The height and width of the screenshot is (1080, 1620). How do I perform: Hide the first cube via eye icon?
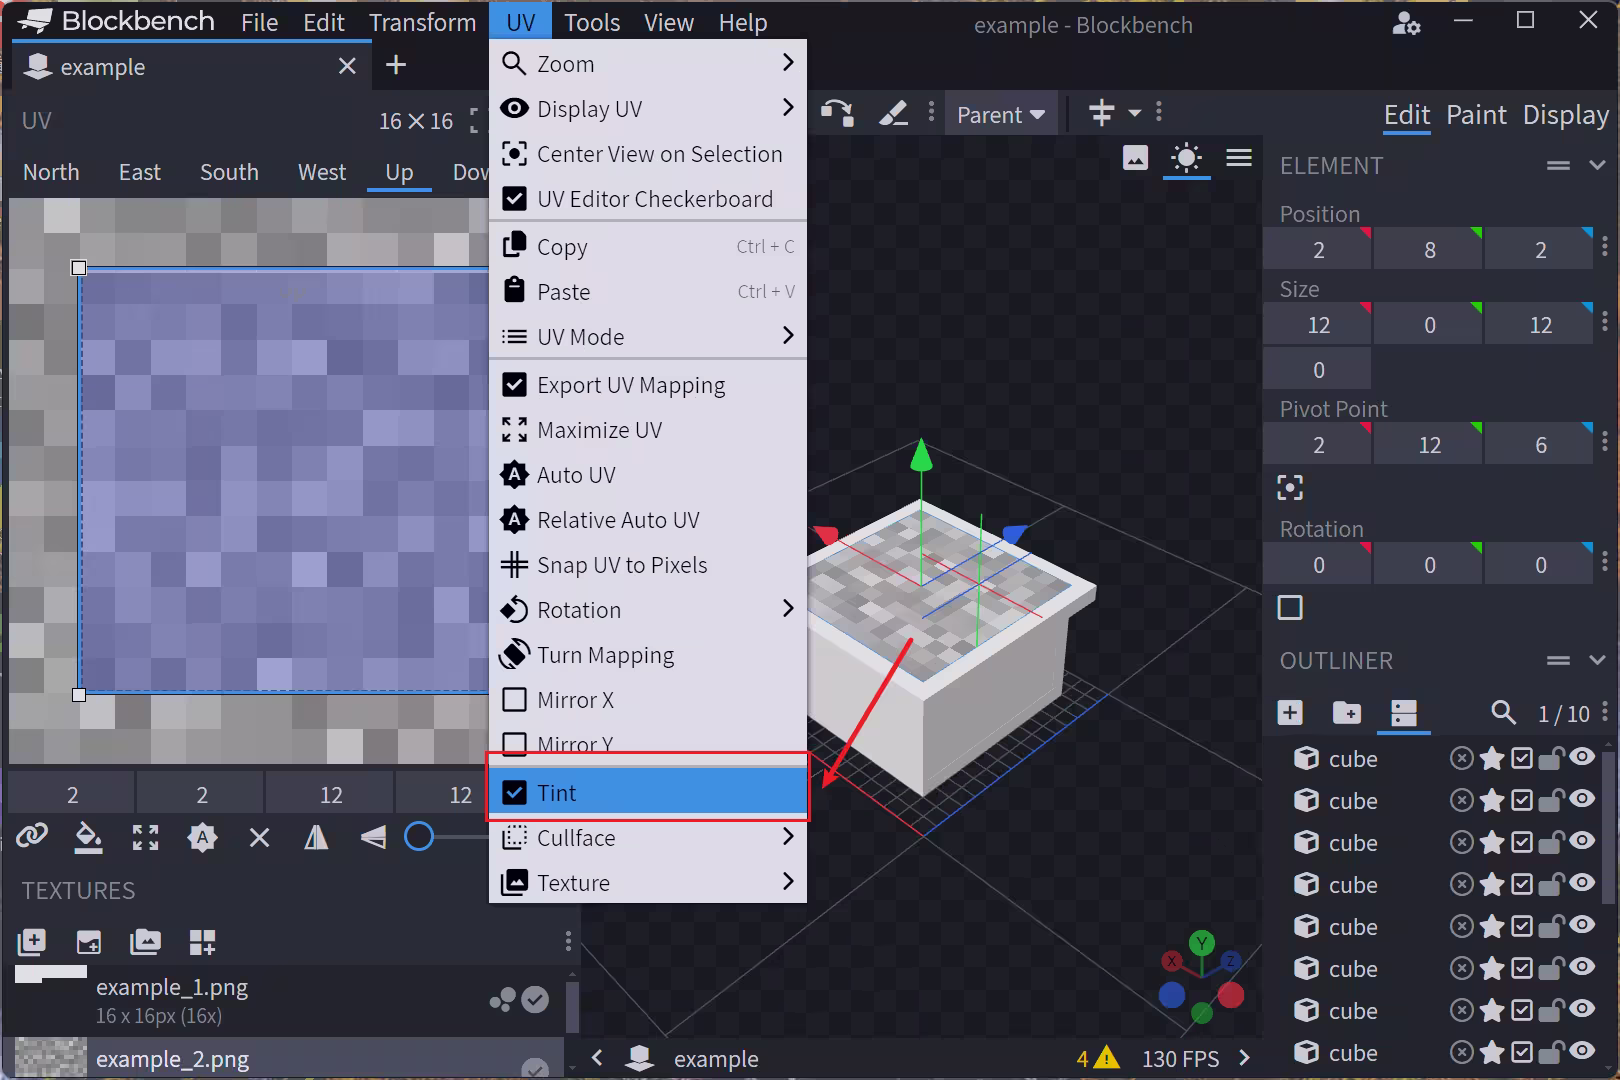click(1582, 758)
